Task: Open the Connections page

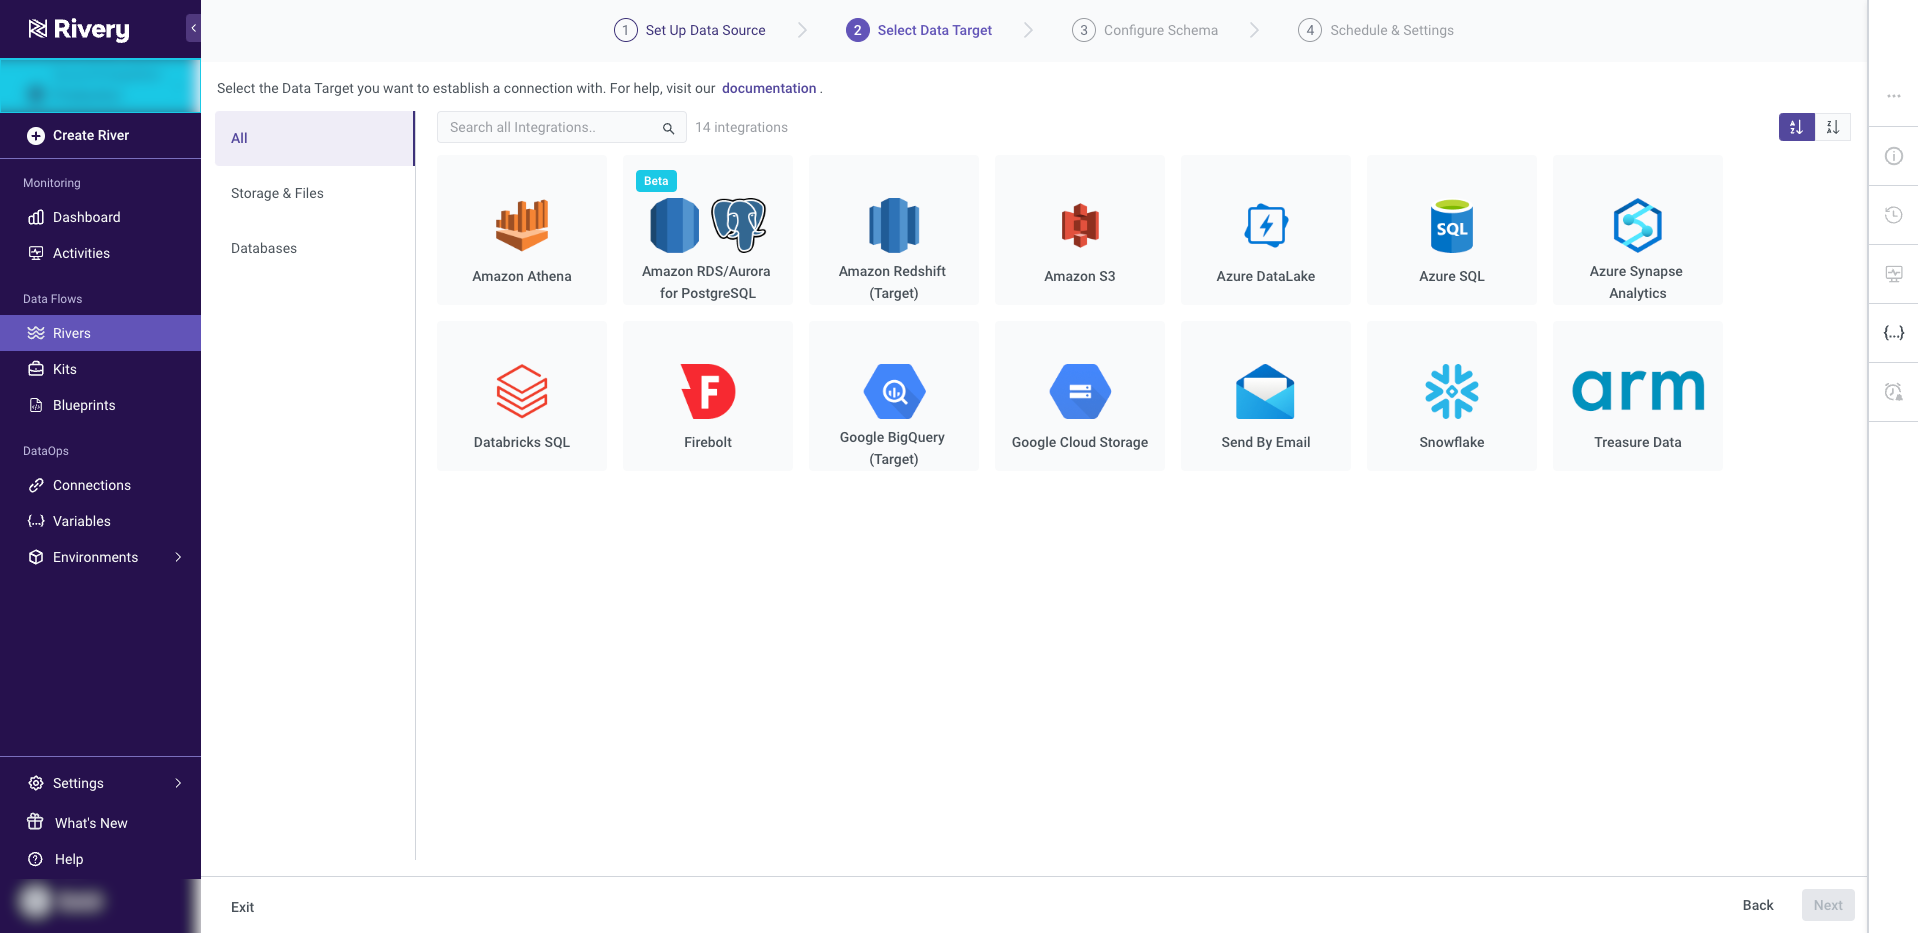Action: [x=100, y=485]
